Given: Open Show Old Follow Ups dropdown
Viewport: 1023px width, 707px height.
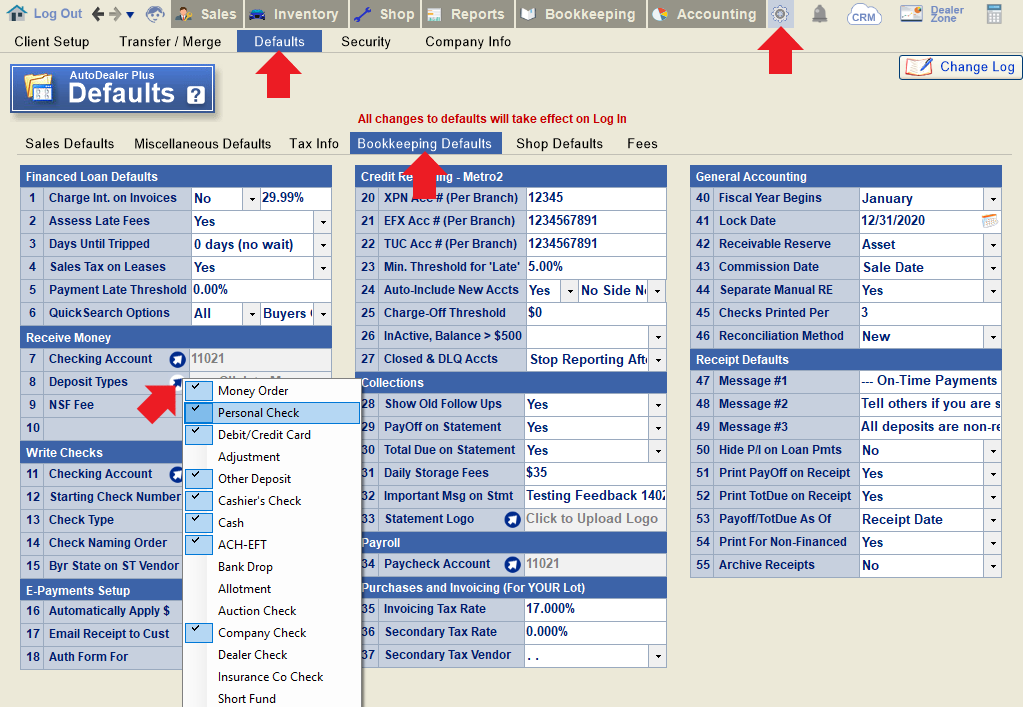Looking at the screenshot, I should (658, 404).
